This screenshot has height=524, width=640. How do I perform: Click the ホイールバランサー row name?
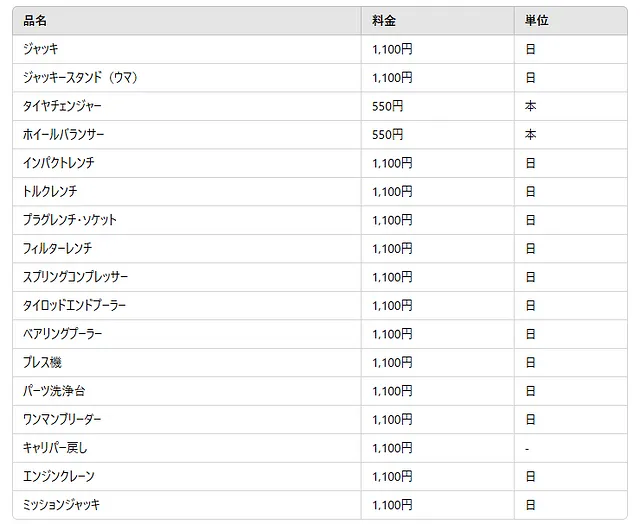point(64,134)
